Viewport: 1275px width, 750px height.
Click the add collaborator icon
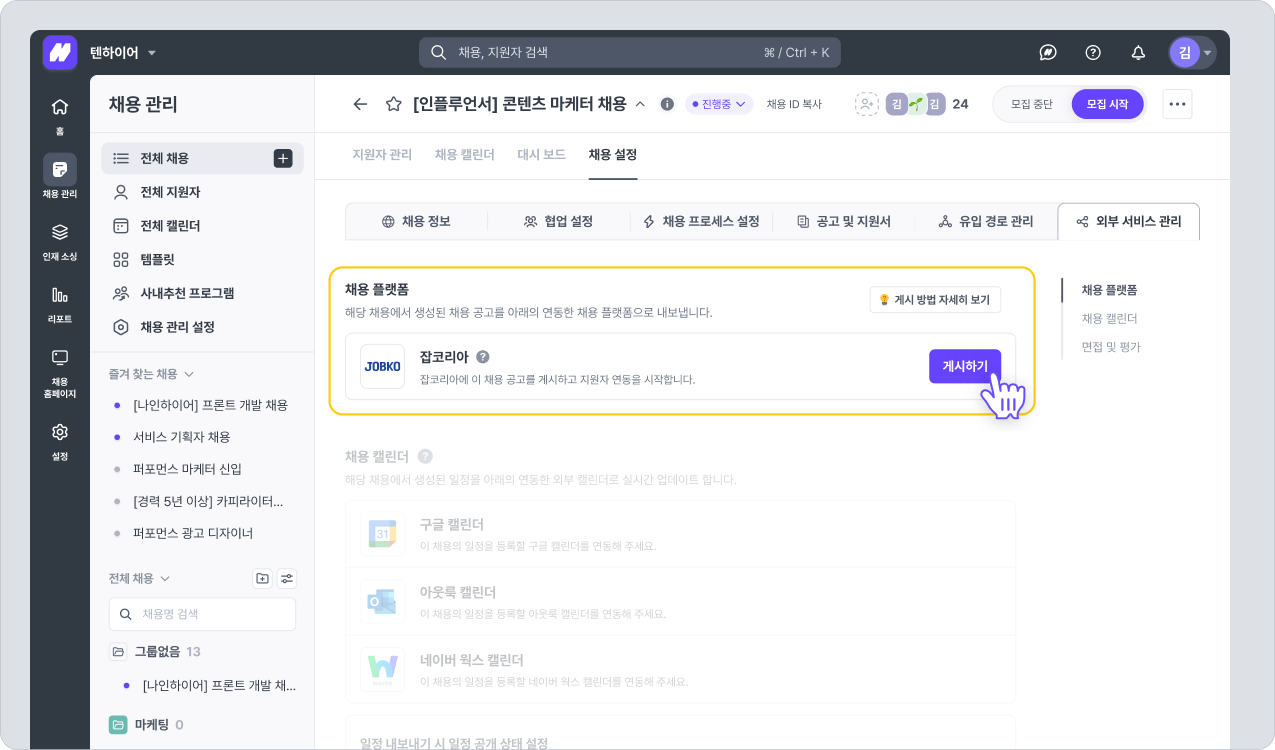tap(867, 104)
